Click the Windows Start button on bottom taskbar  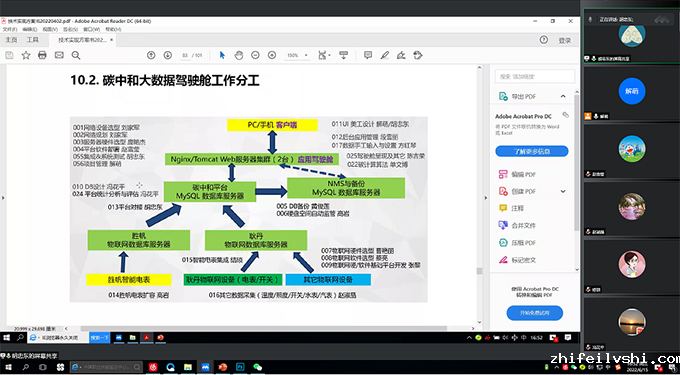pyautogui.click(x=8, y=367)
